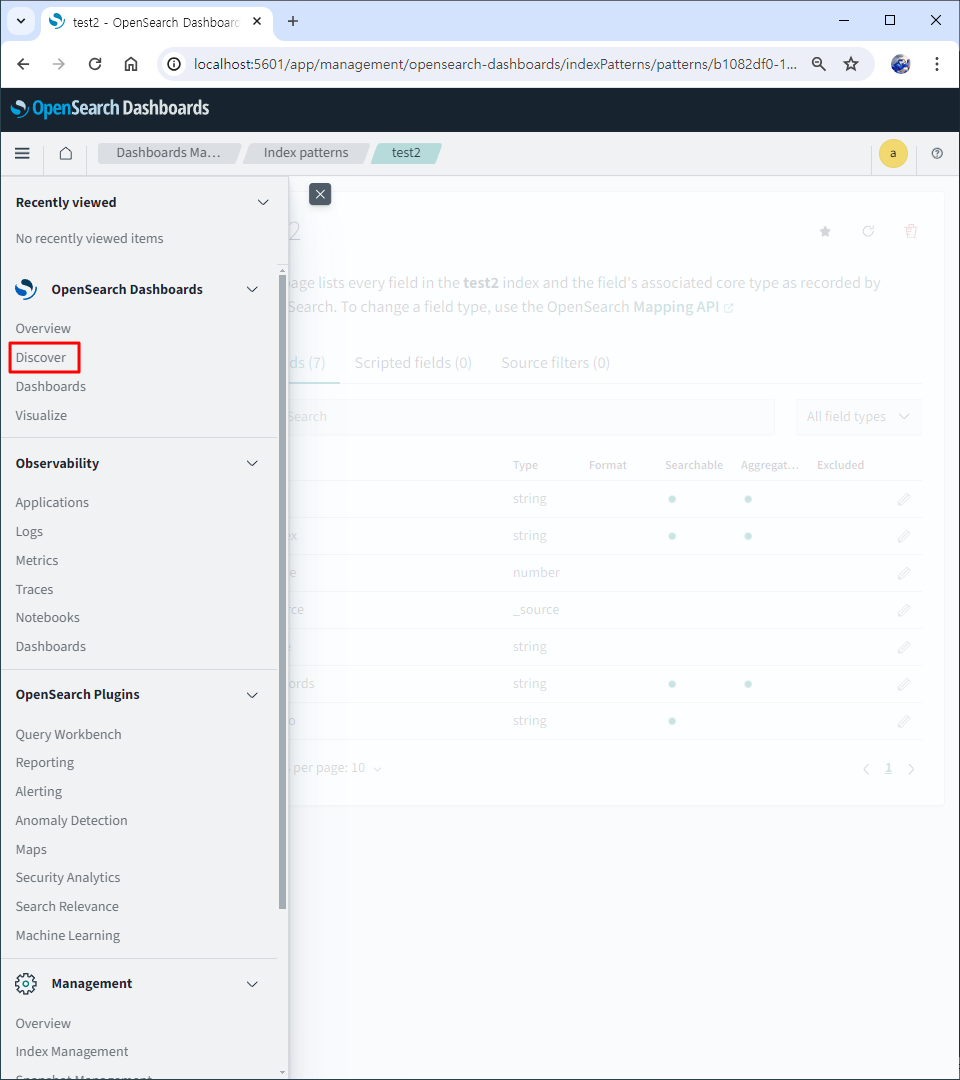Open the hamburger navigation menu
The image size is (960, 1080).
(22, 153)
